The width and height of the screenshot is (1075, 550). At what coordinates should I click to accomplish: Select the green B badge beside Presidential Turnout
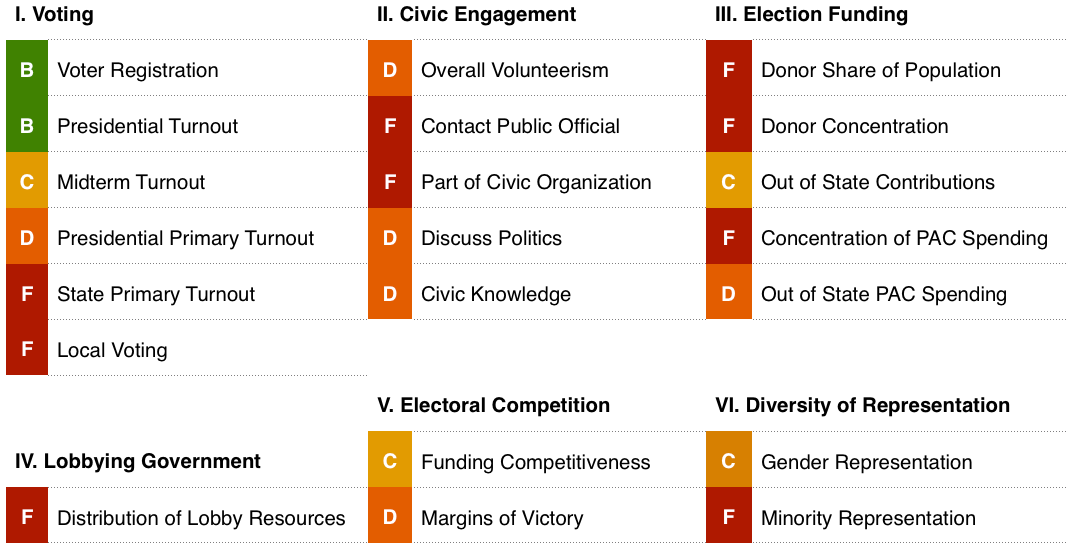coord(27,126)
